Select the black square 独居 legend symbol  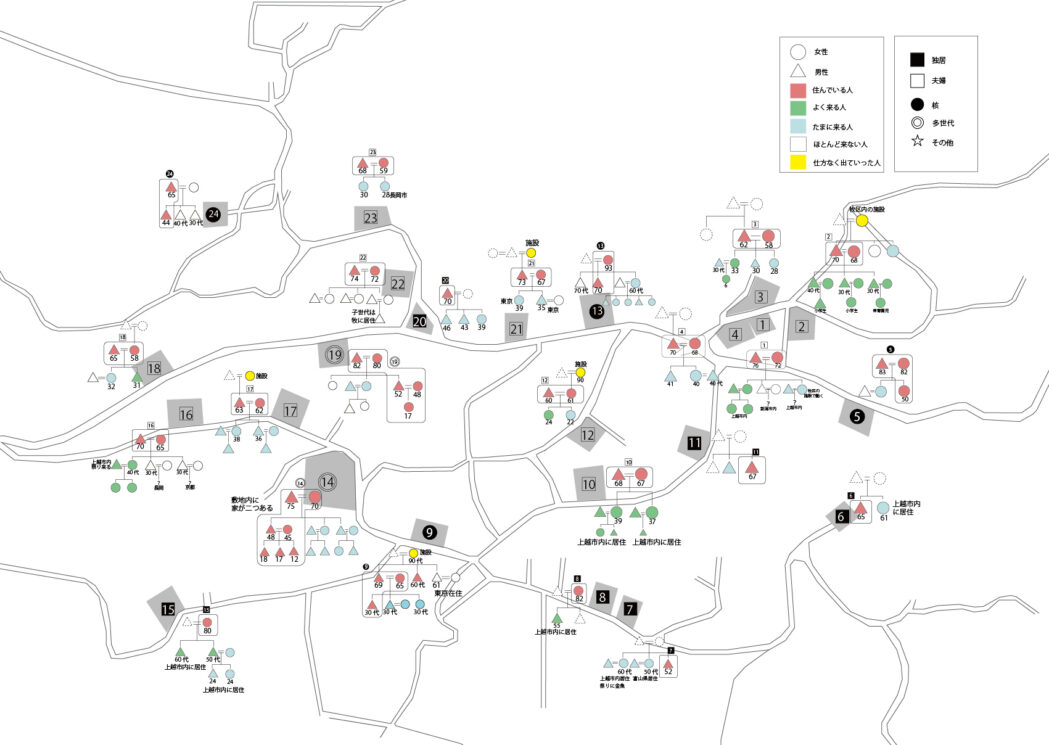click(916, 60)
